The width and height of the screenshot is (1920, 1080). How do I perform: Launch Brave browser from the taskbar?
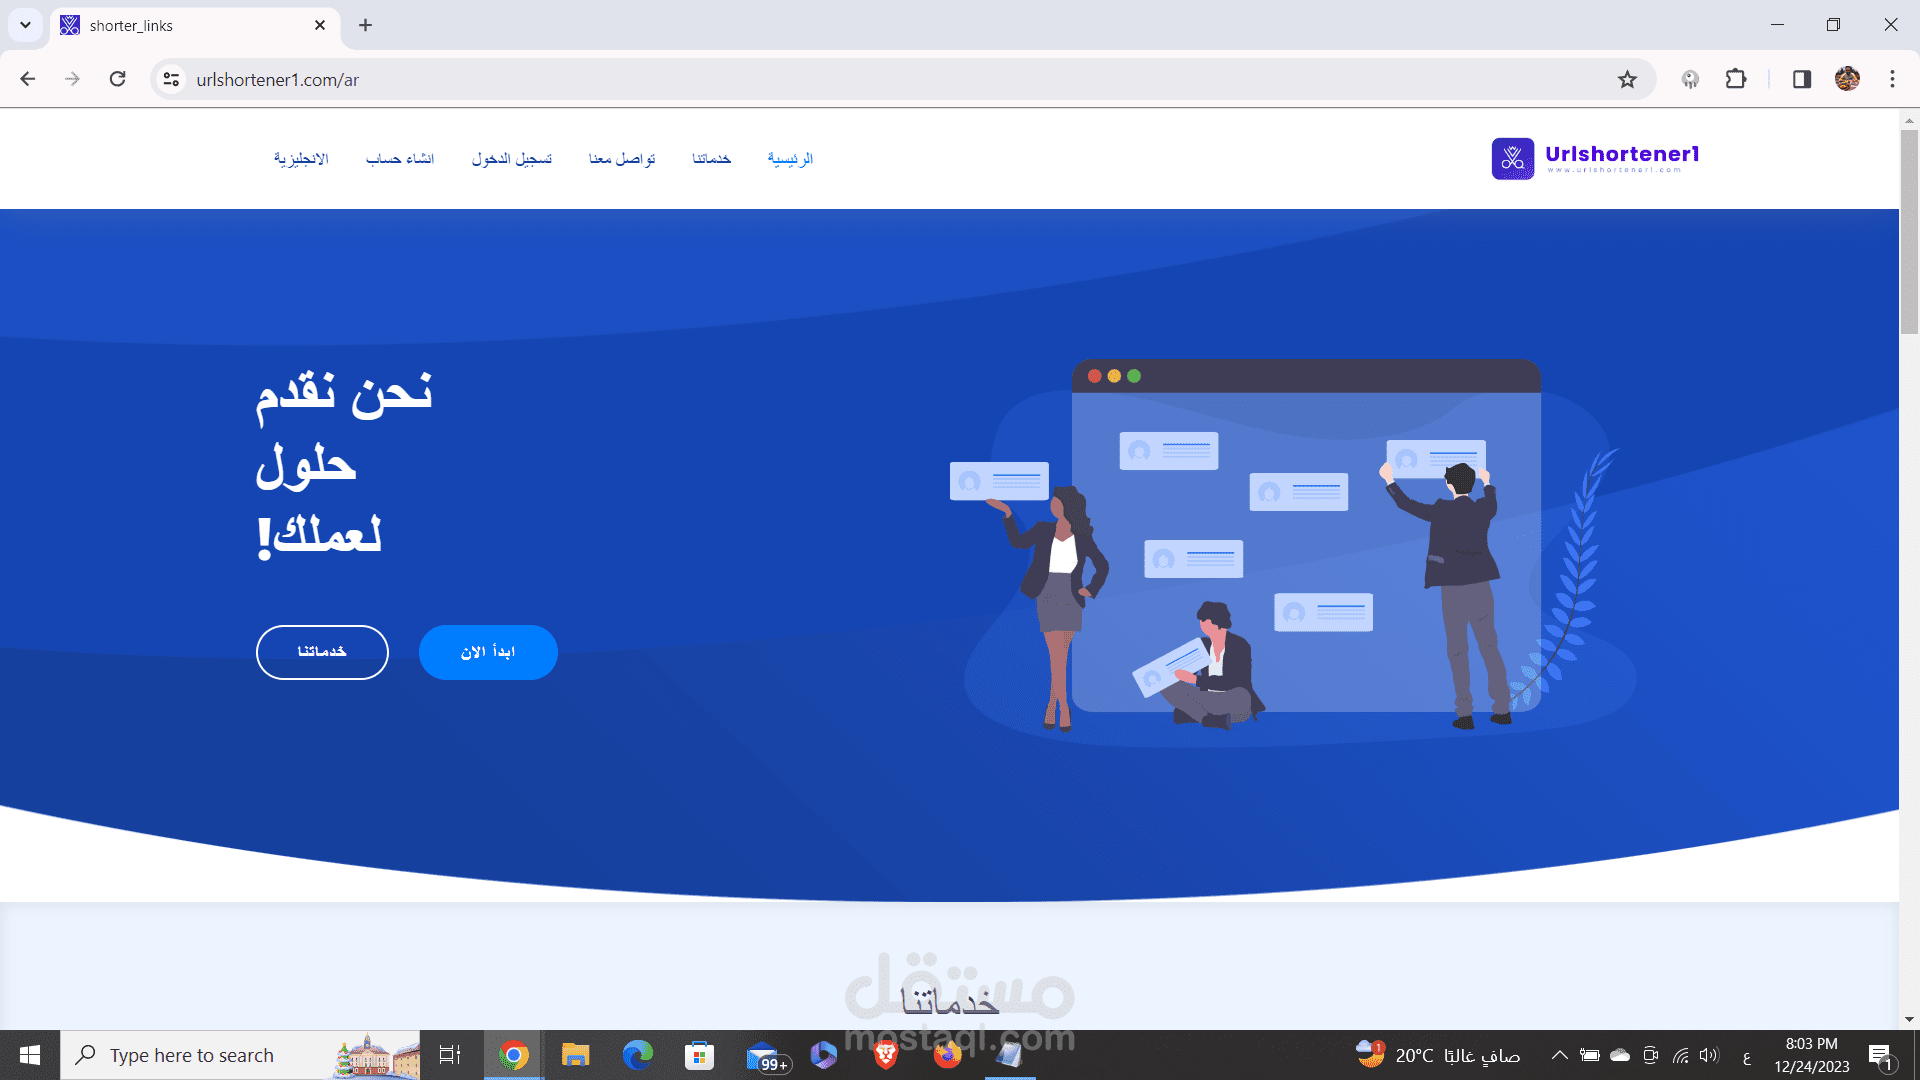point(884,1054)
